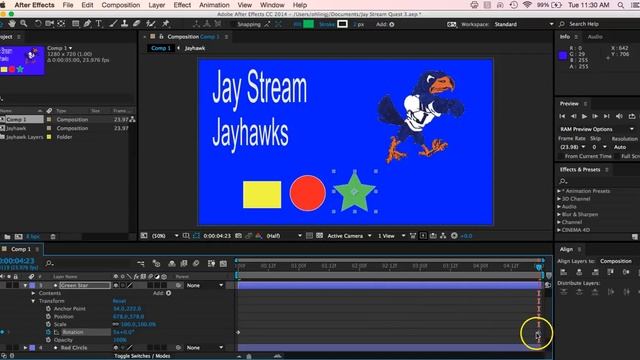640x360 pixels.
Task: Select the Horizontal Type tool
Action: point(99,24)
